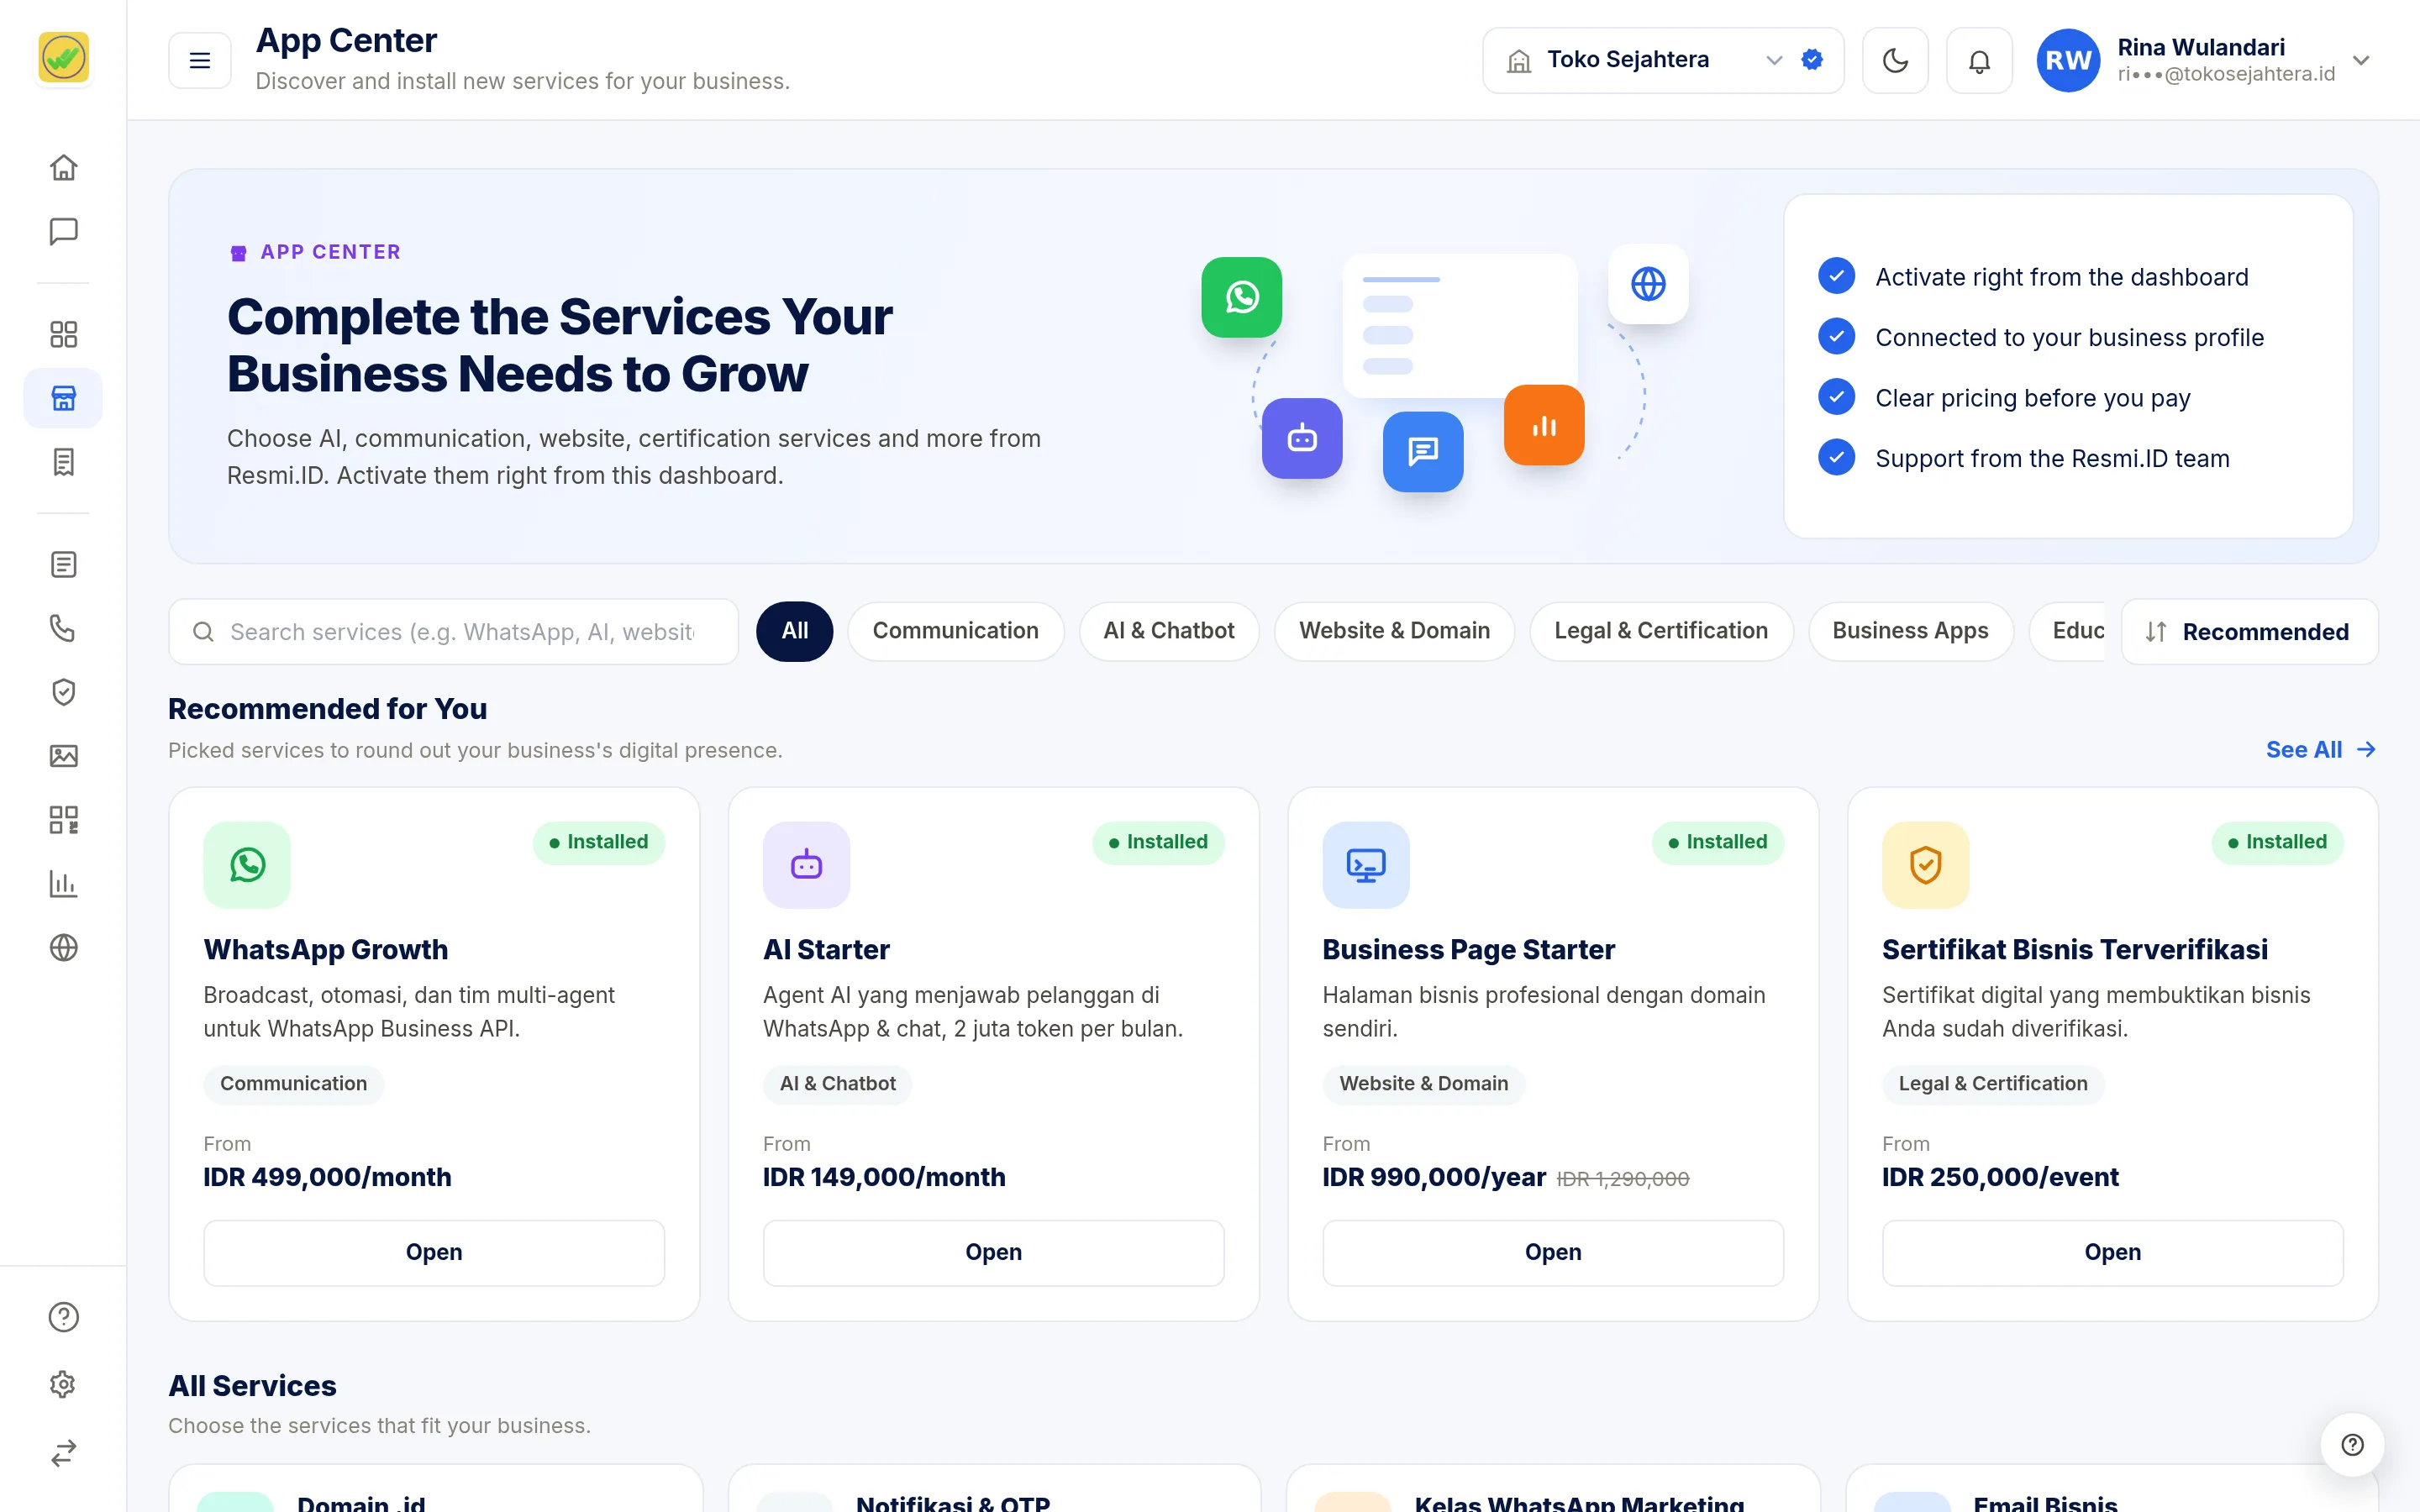The image size is (2420, 1512).
Task: Select the Communication category filter
Action: [955, 631]
